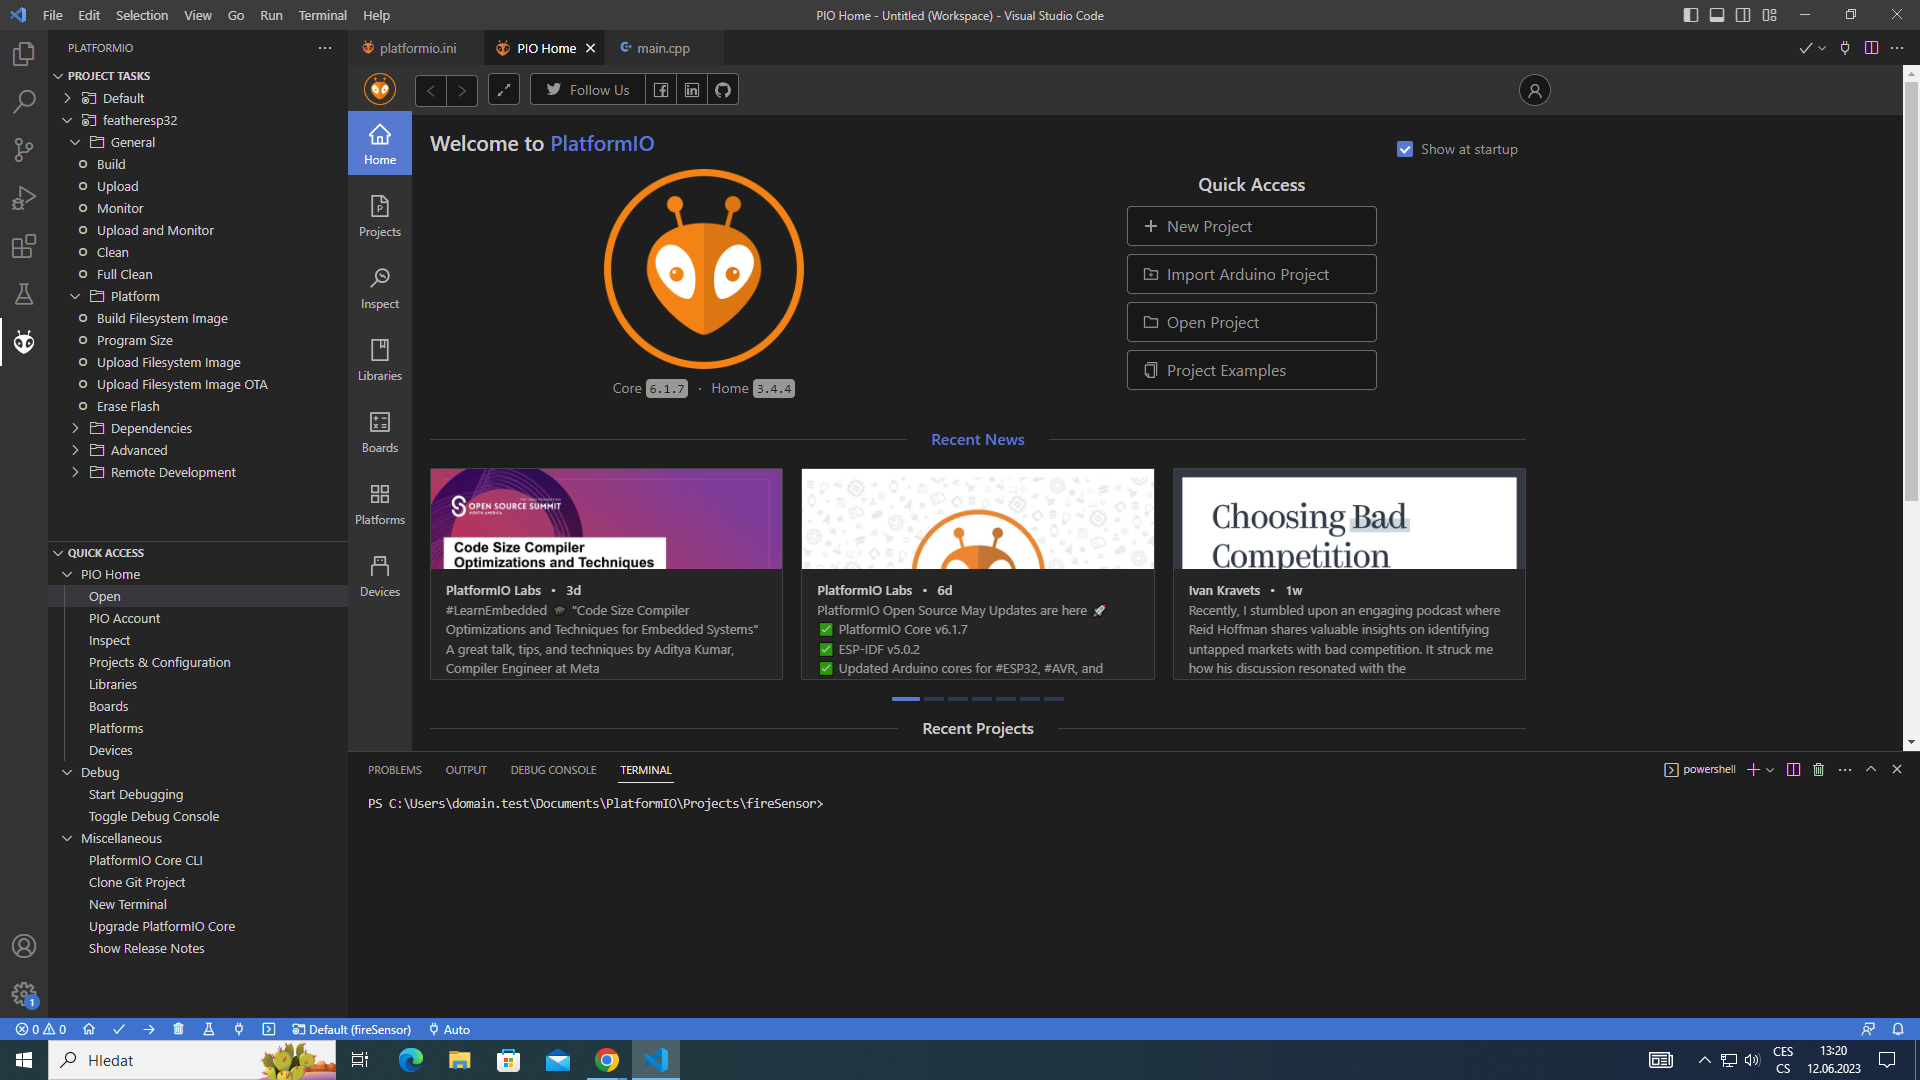Switch to the PROBLEMS panel tab
The image size is (1920, 1080).
(394, 770)
